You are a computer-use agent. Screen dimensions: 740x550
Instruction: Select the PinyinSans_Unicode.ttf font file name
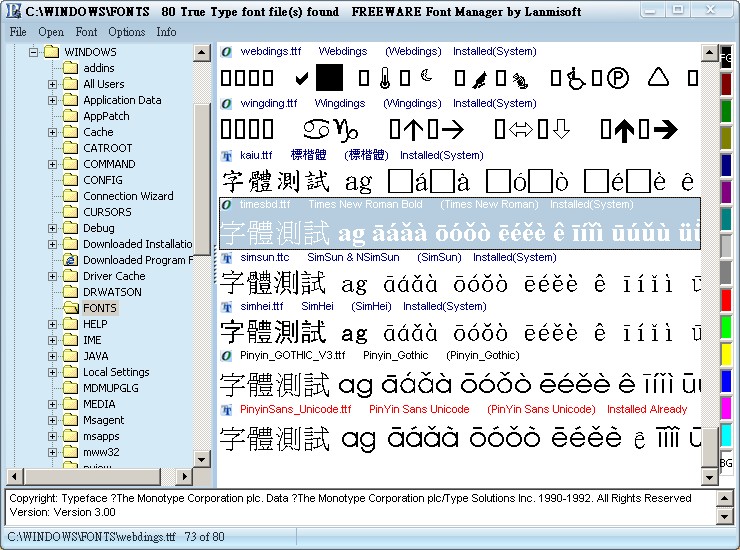coord(295,409)
